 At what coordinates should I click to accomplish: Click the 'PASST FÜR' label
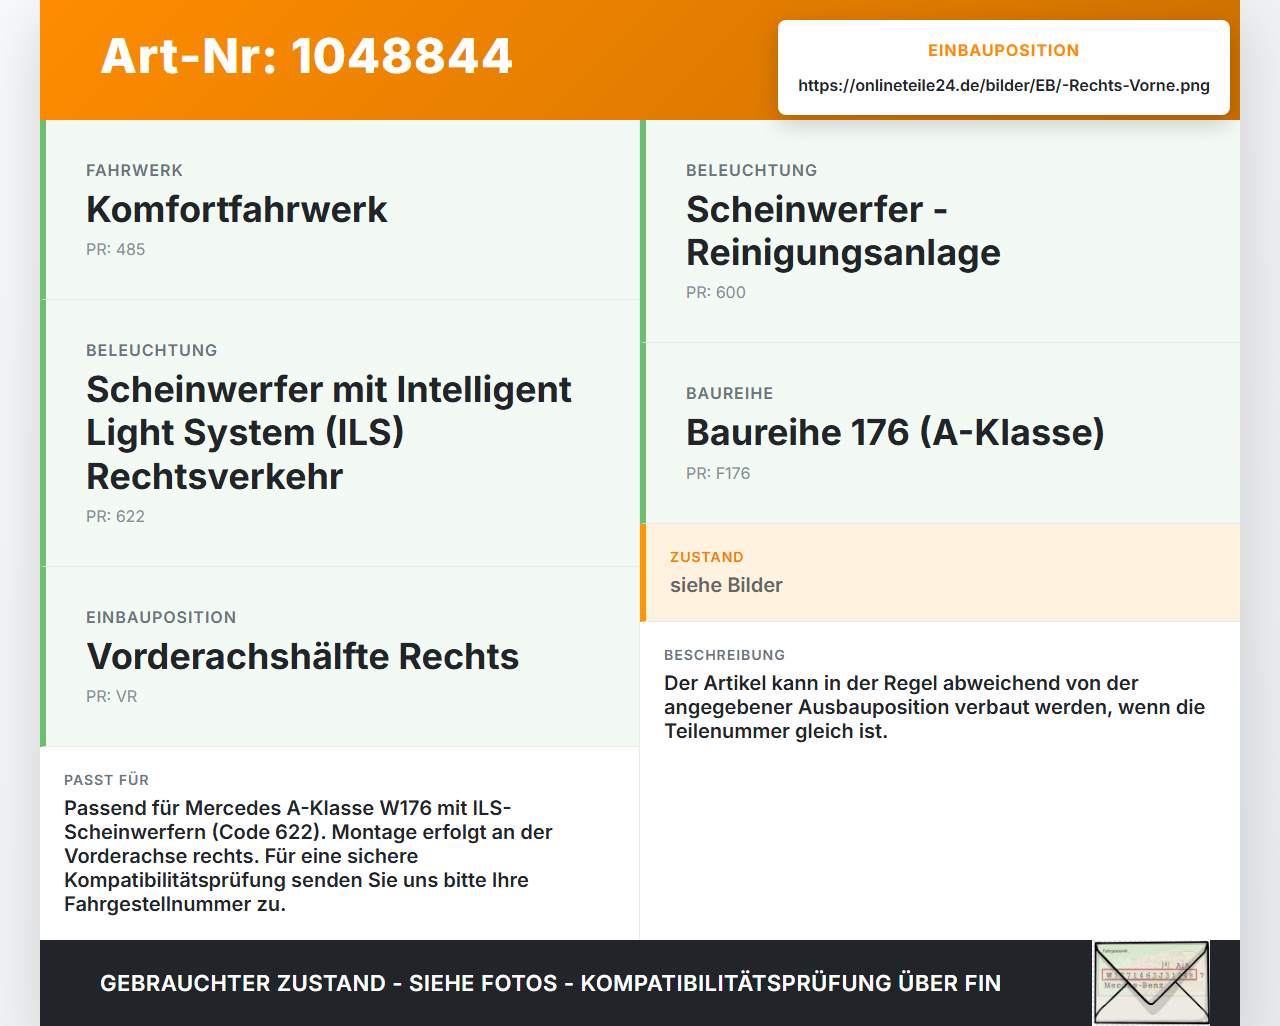(x=106, y=780)
